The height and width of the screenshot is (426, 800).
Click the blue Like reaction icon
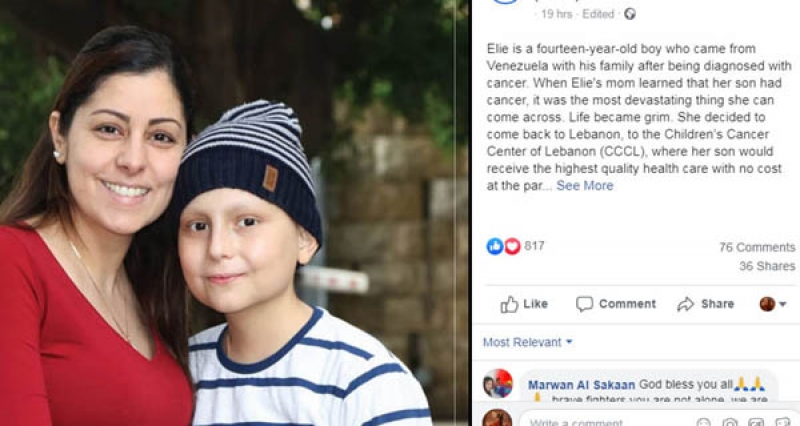click(494, 246)
